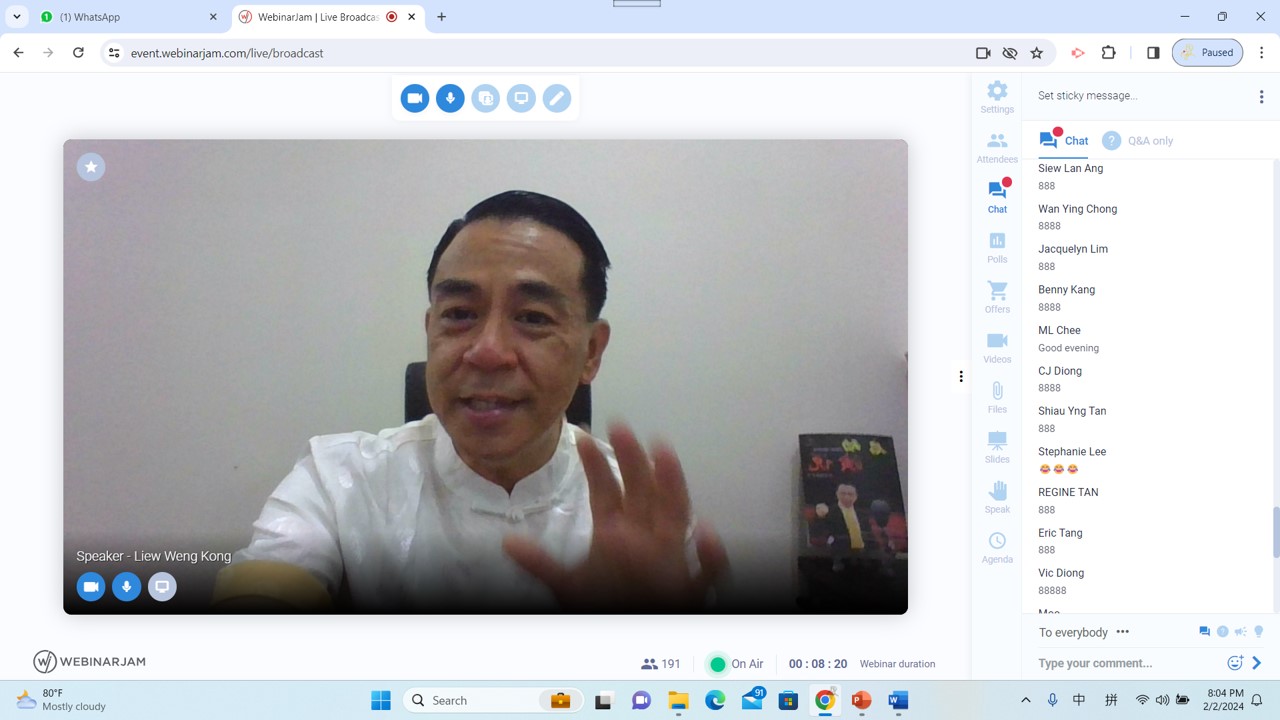Mute speaker's mic on video overlay
This screenshot has width=1280, height=720.
(x=126, y=587)
